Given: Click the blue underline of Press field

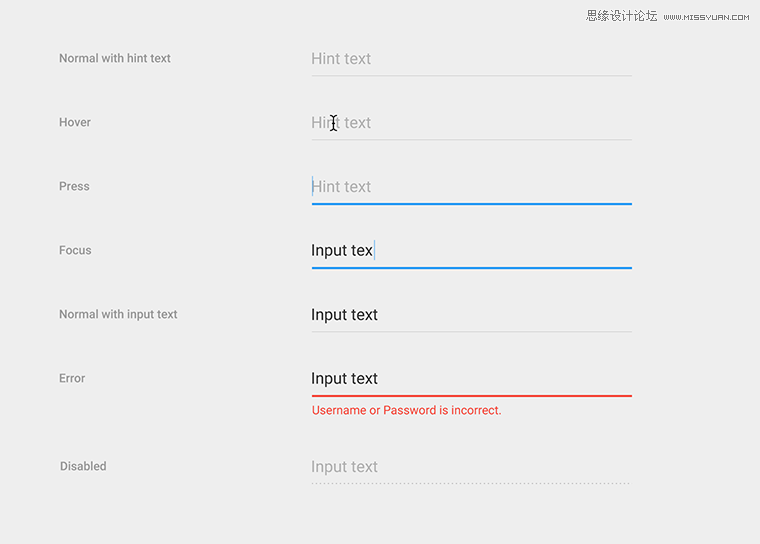Looking at the screenshot, I should pyautogui.click(x=472, y=204).
